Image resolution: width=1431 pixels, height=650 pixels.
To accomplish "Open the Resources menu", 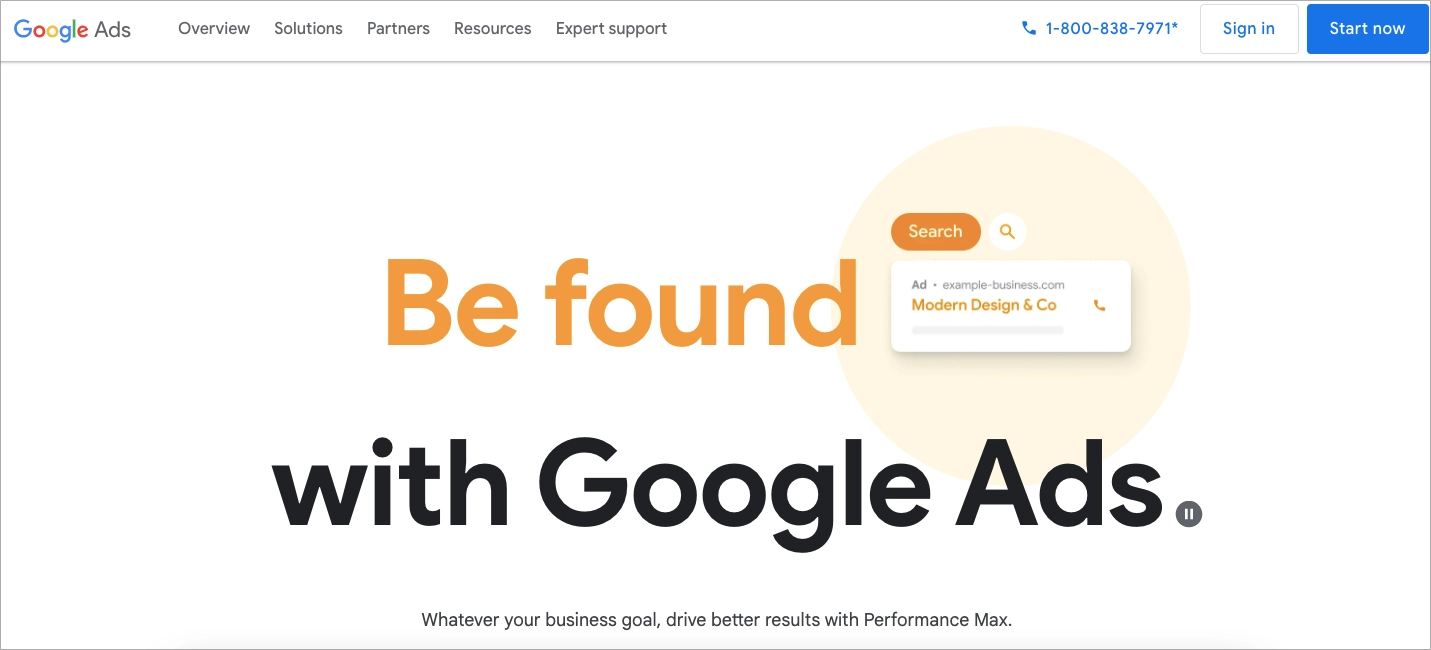I will click(493, 28).
